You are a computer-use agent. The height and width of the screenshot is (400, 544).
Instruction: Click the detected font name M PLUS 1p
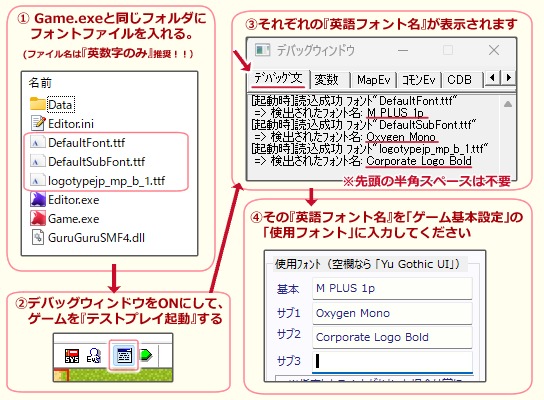[x=396, y=113]
